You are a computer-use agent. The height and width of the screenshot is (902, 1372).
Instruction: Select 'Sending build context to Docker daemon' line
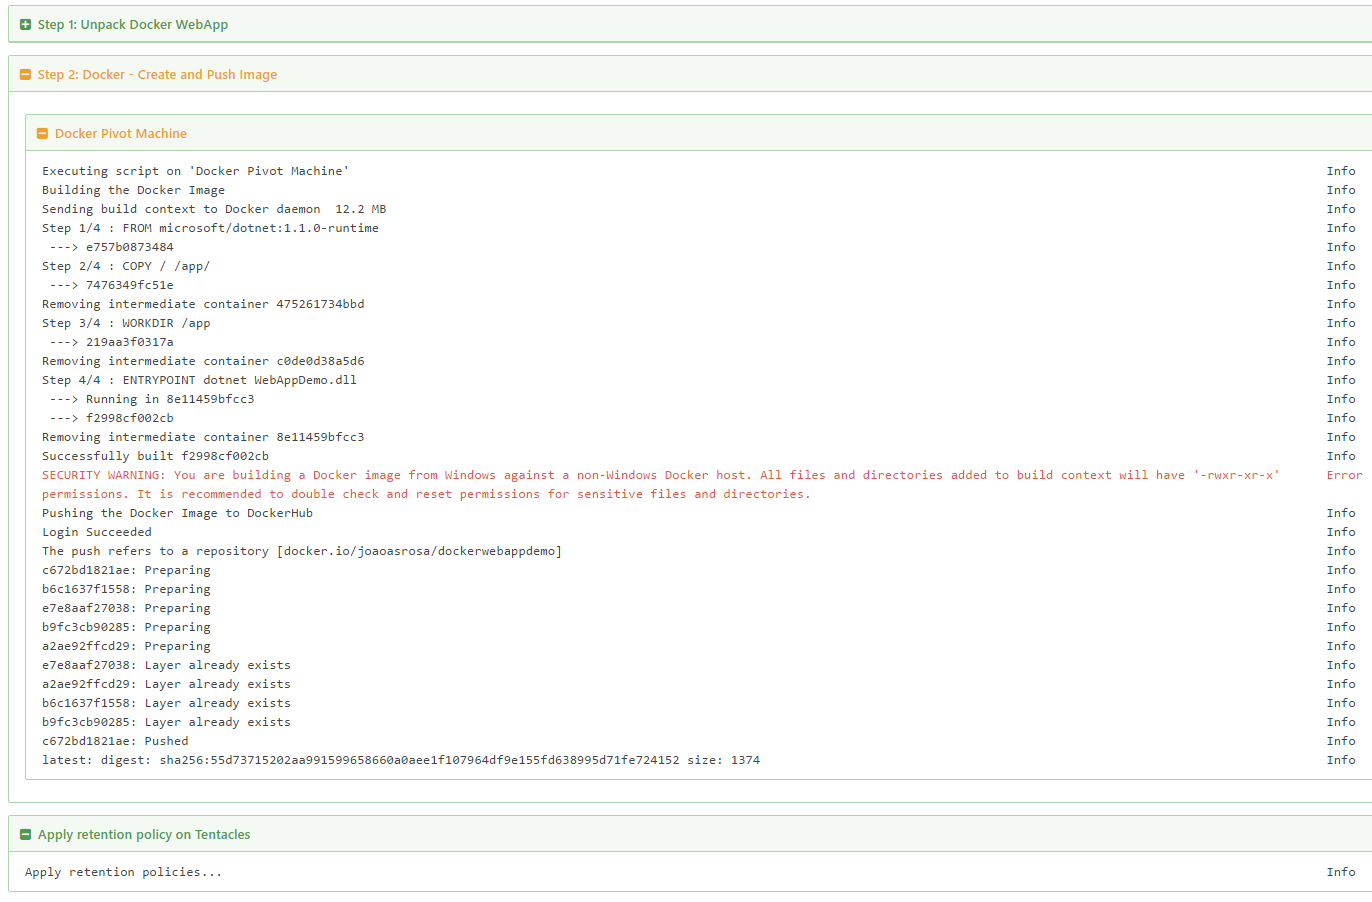tap(214, 209)
